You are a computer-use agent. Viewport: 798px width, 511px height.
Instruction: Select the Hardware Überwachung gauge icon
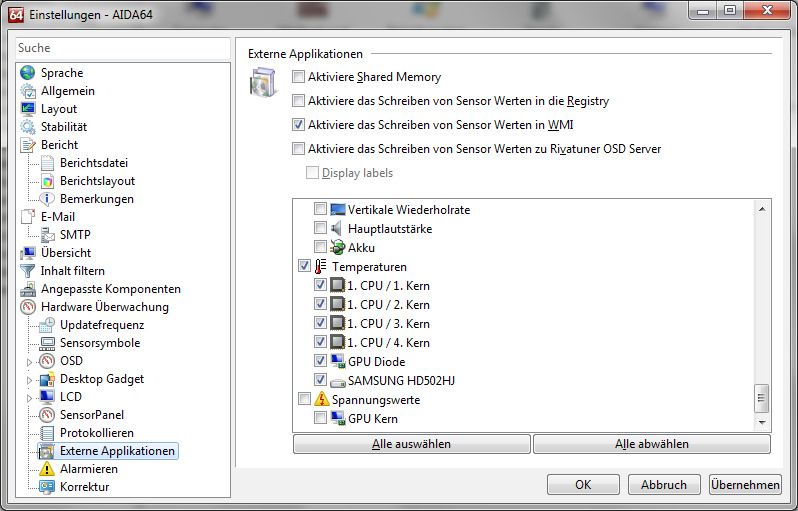click(28, 307)
